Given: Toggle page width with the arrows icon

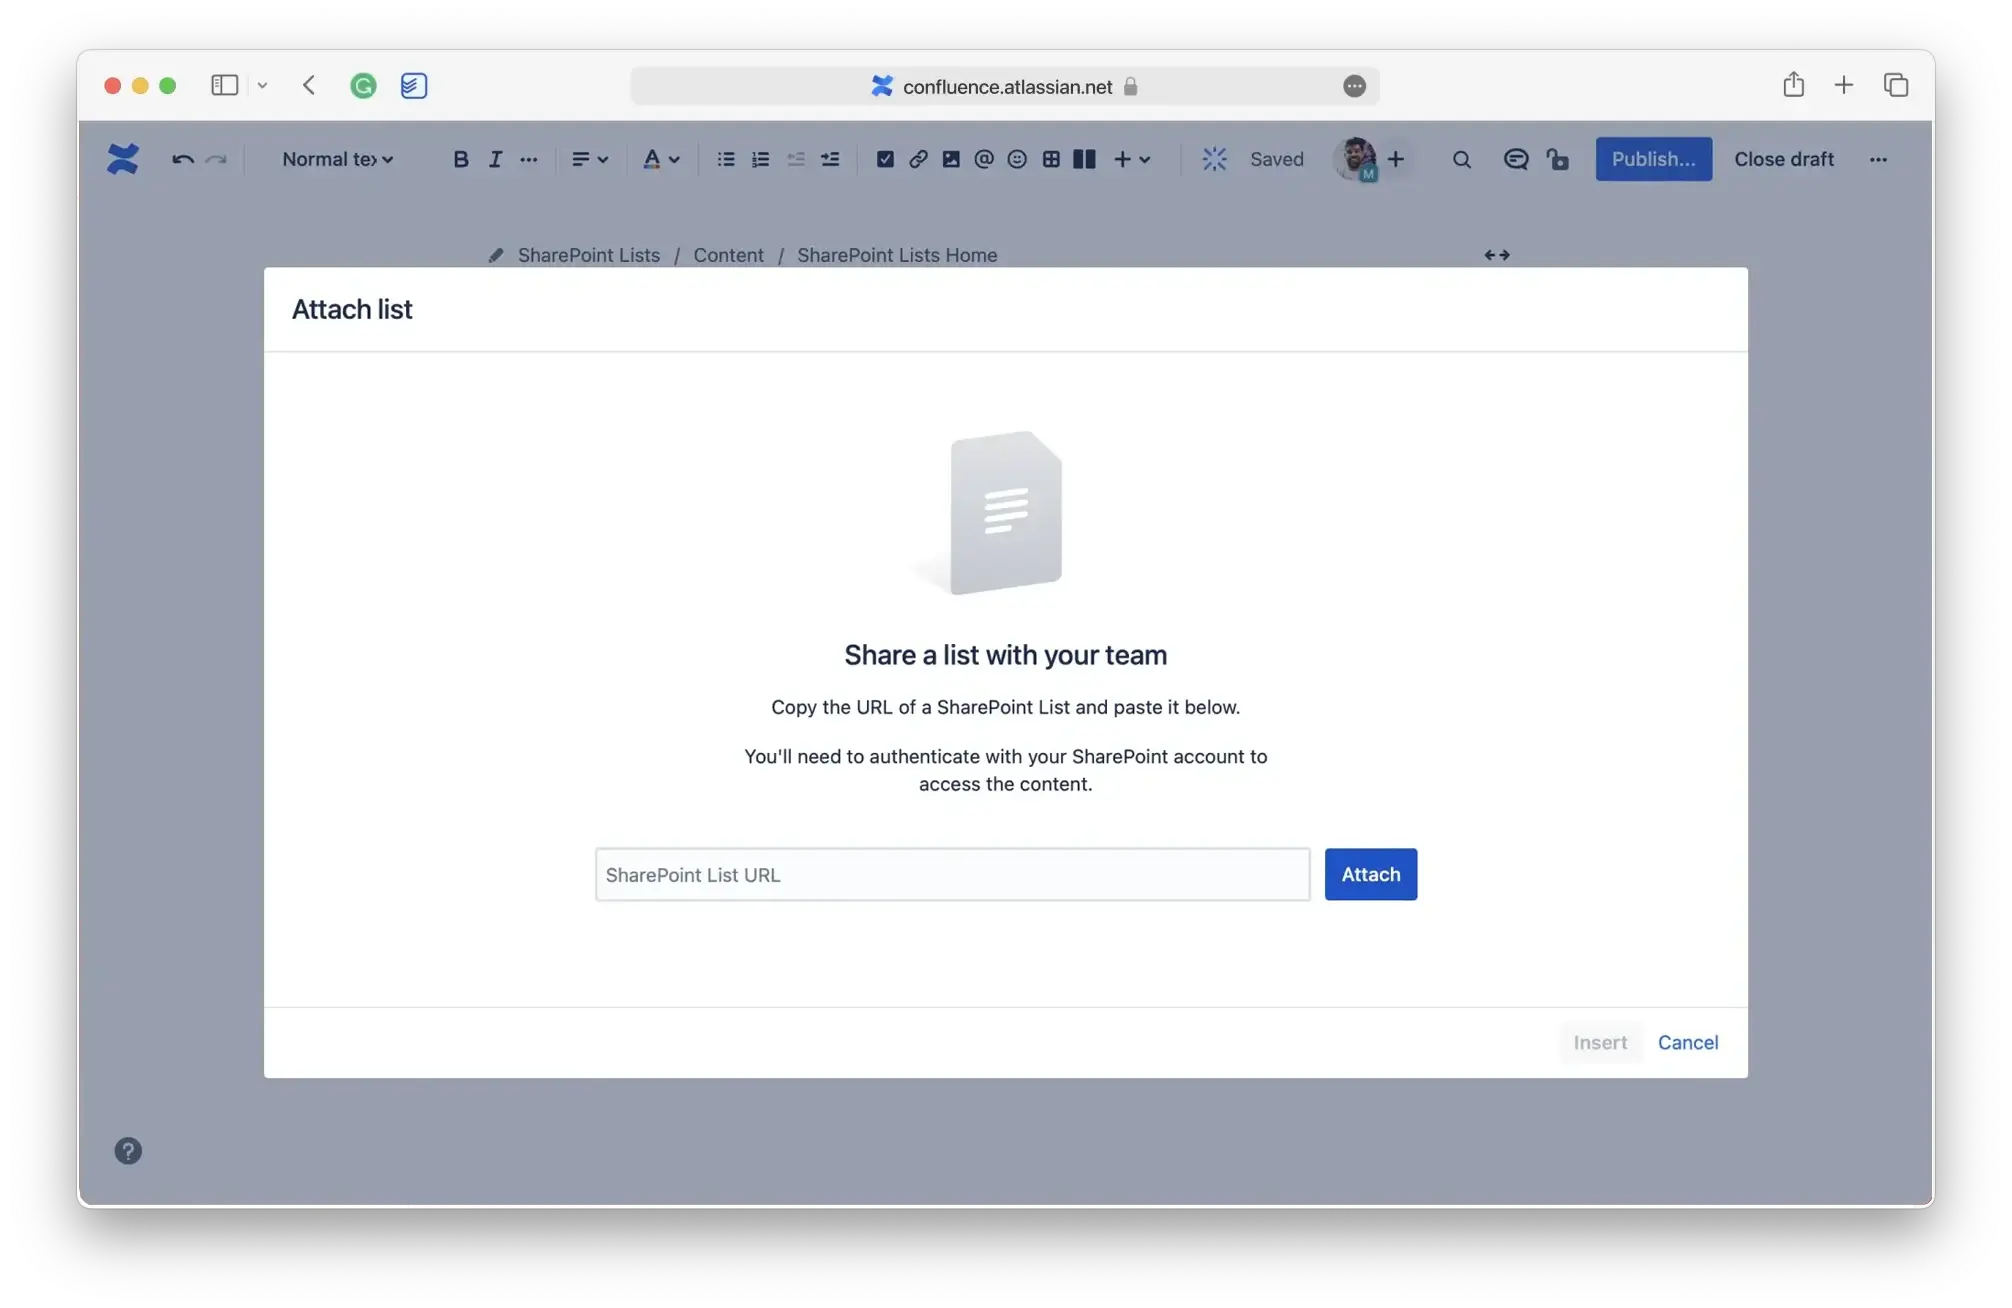Looking at the screenshot, I should pyautogui.click(x=1497, y=255).
